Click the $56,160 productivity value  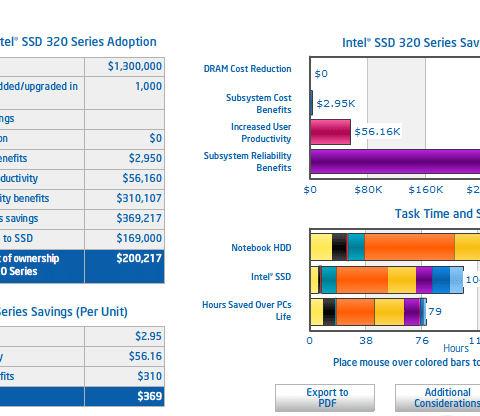[x=142, y=178]
